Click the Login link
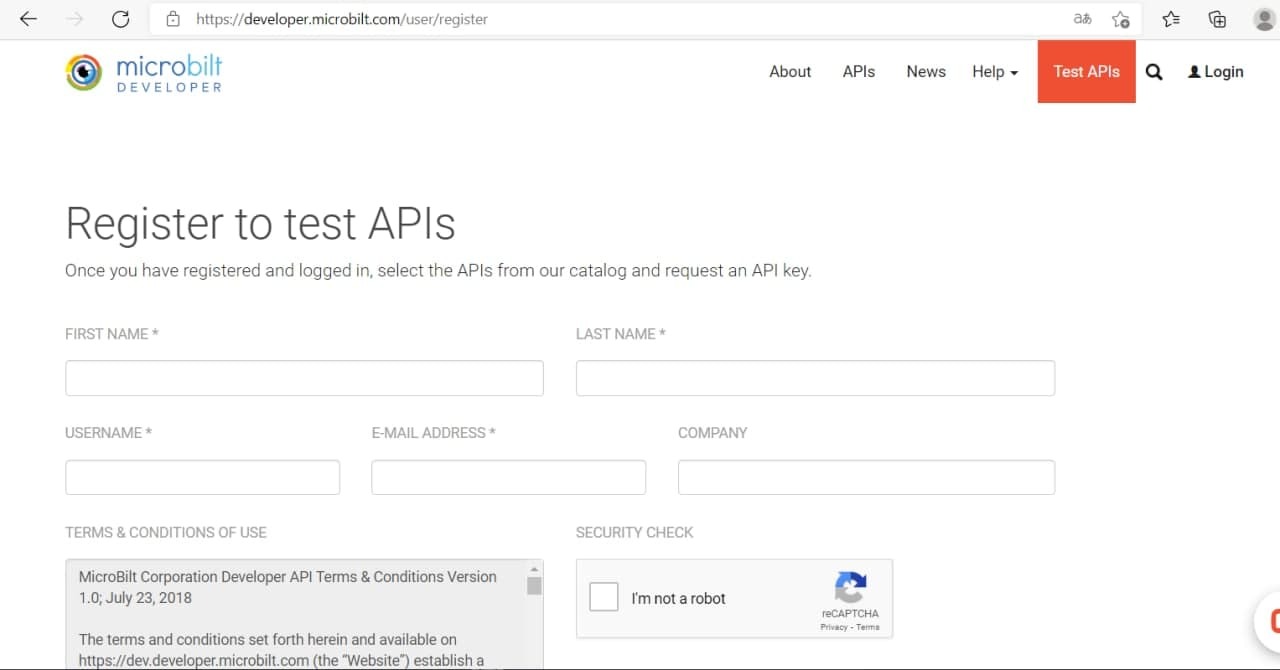 (1216, 72)
